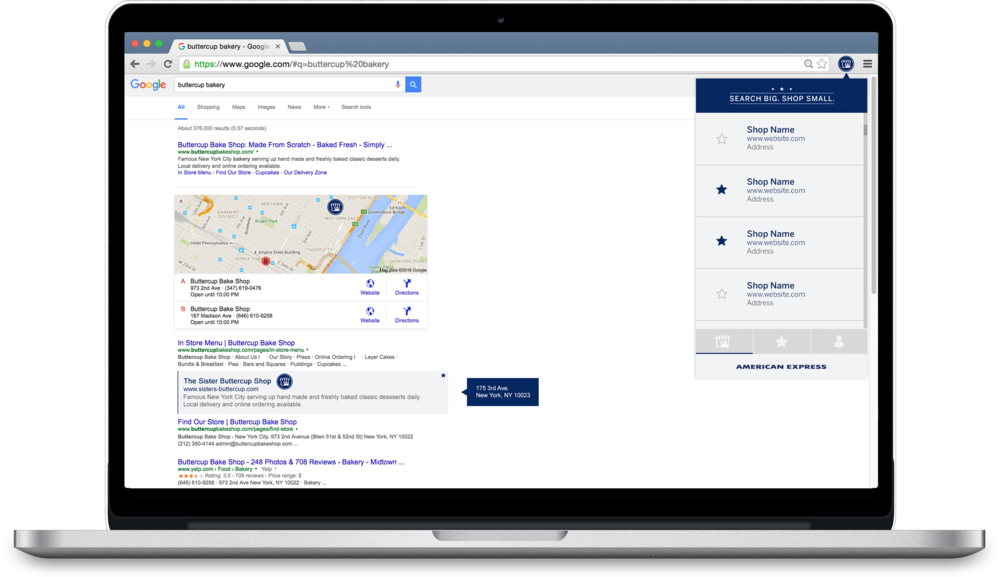
Task: Click the browser back arrow
Action: [135, 64]
